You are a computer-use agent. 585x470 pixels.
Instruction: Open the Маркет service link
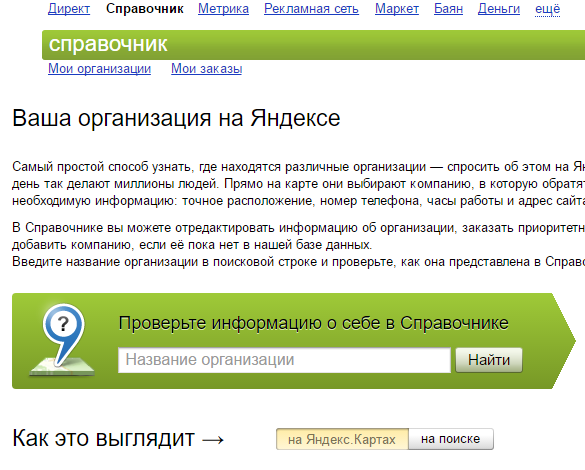397,9
